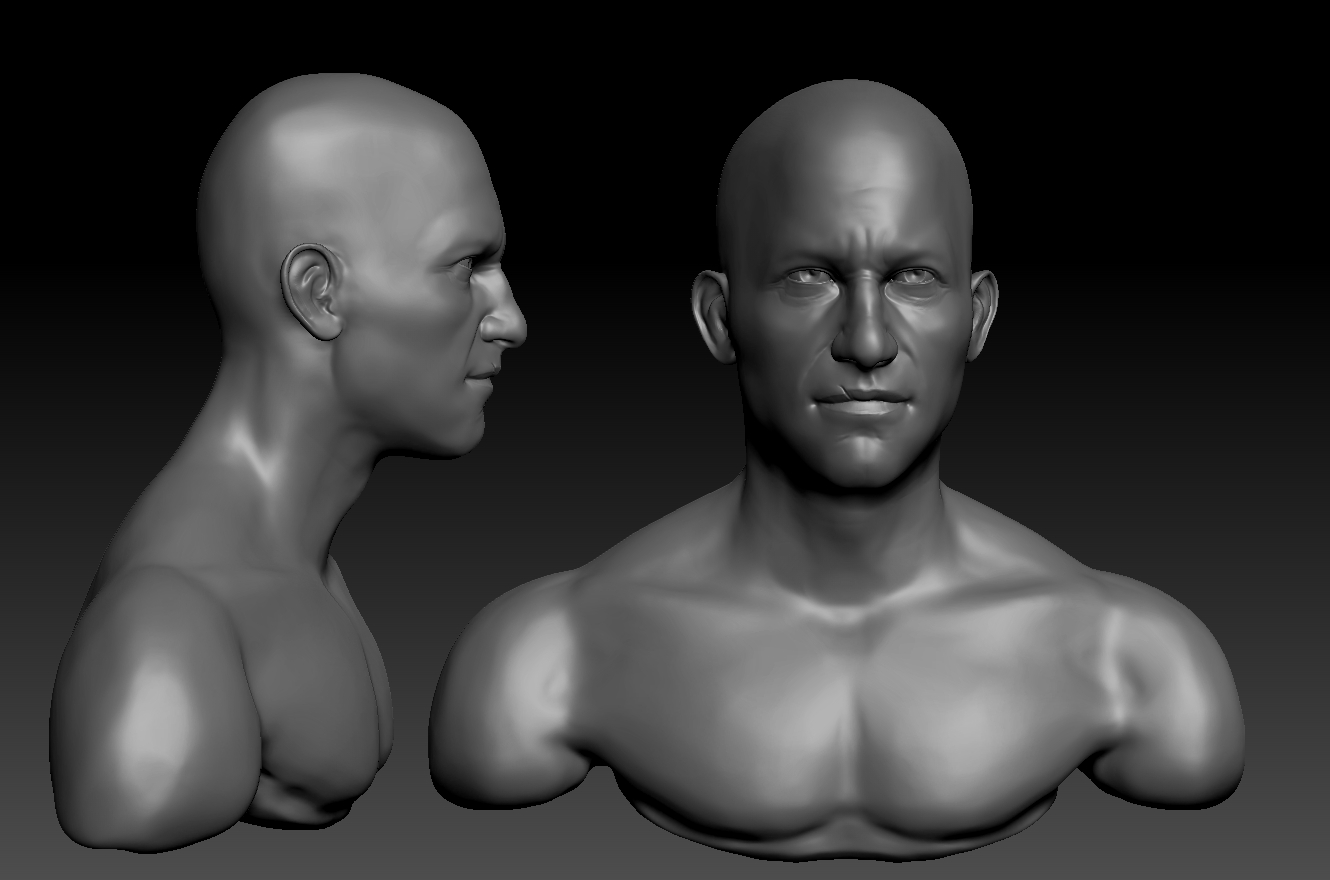
Task: Click the ear on the profile-view bust
Action: tap(312, 293)
